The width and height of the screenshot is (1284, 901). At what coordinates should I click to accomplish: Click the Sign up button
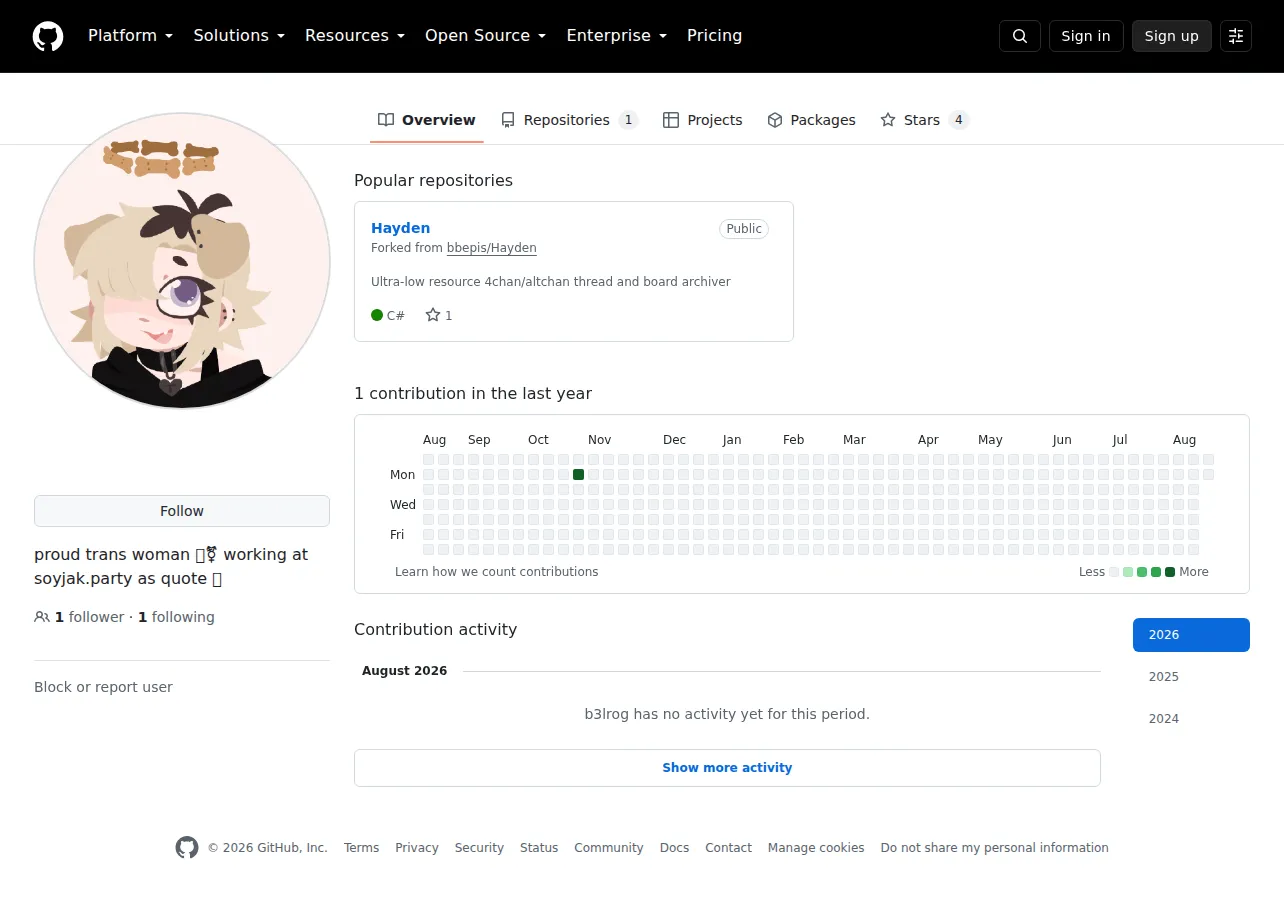[x=1172, y=36]
